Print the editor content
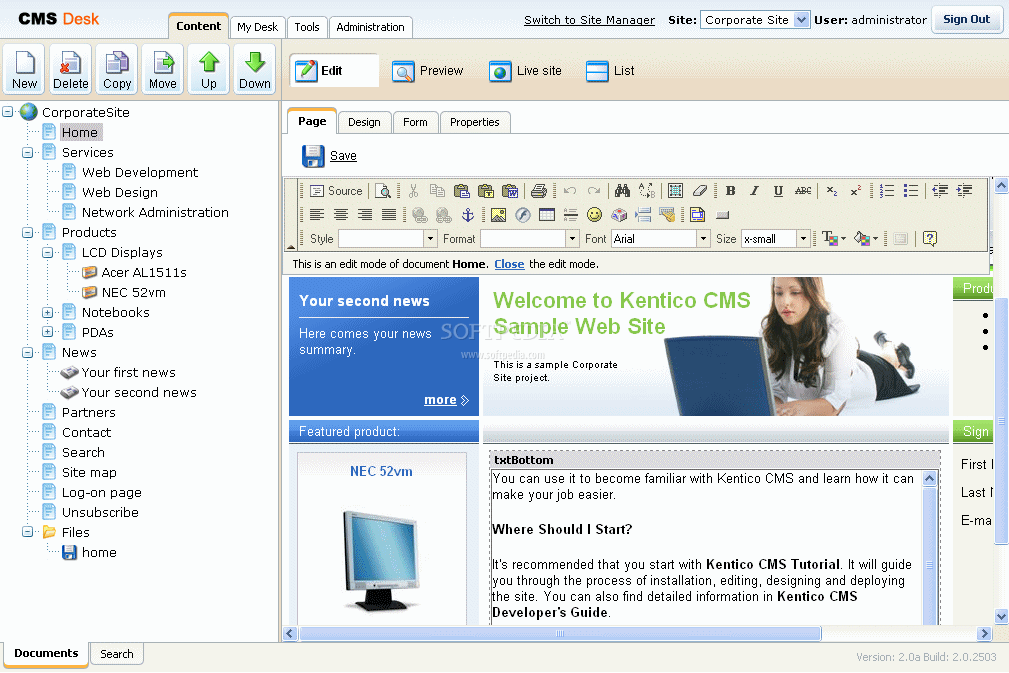The image size is (1009, 673). 539,191
